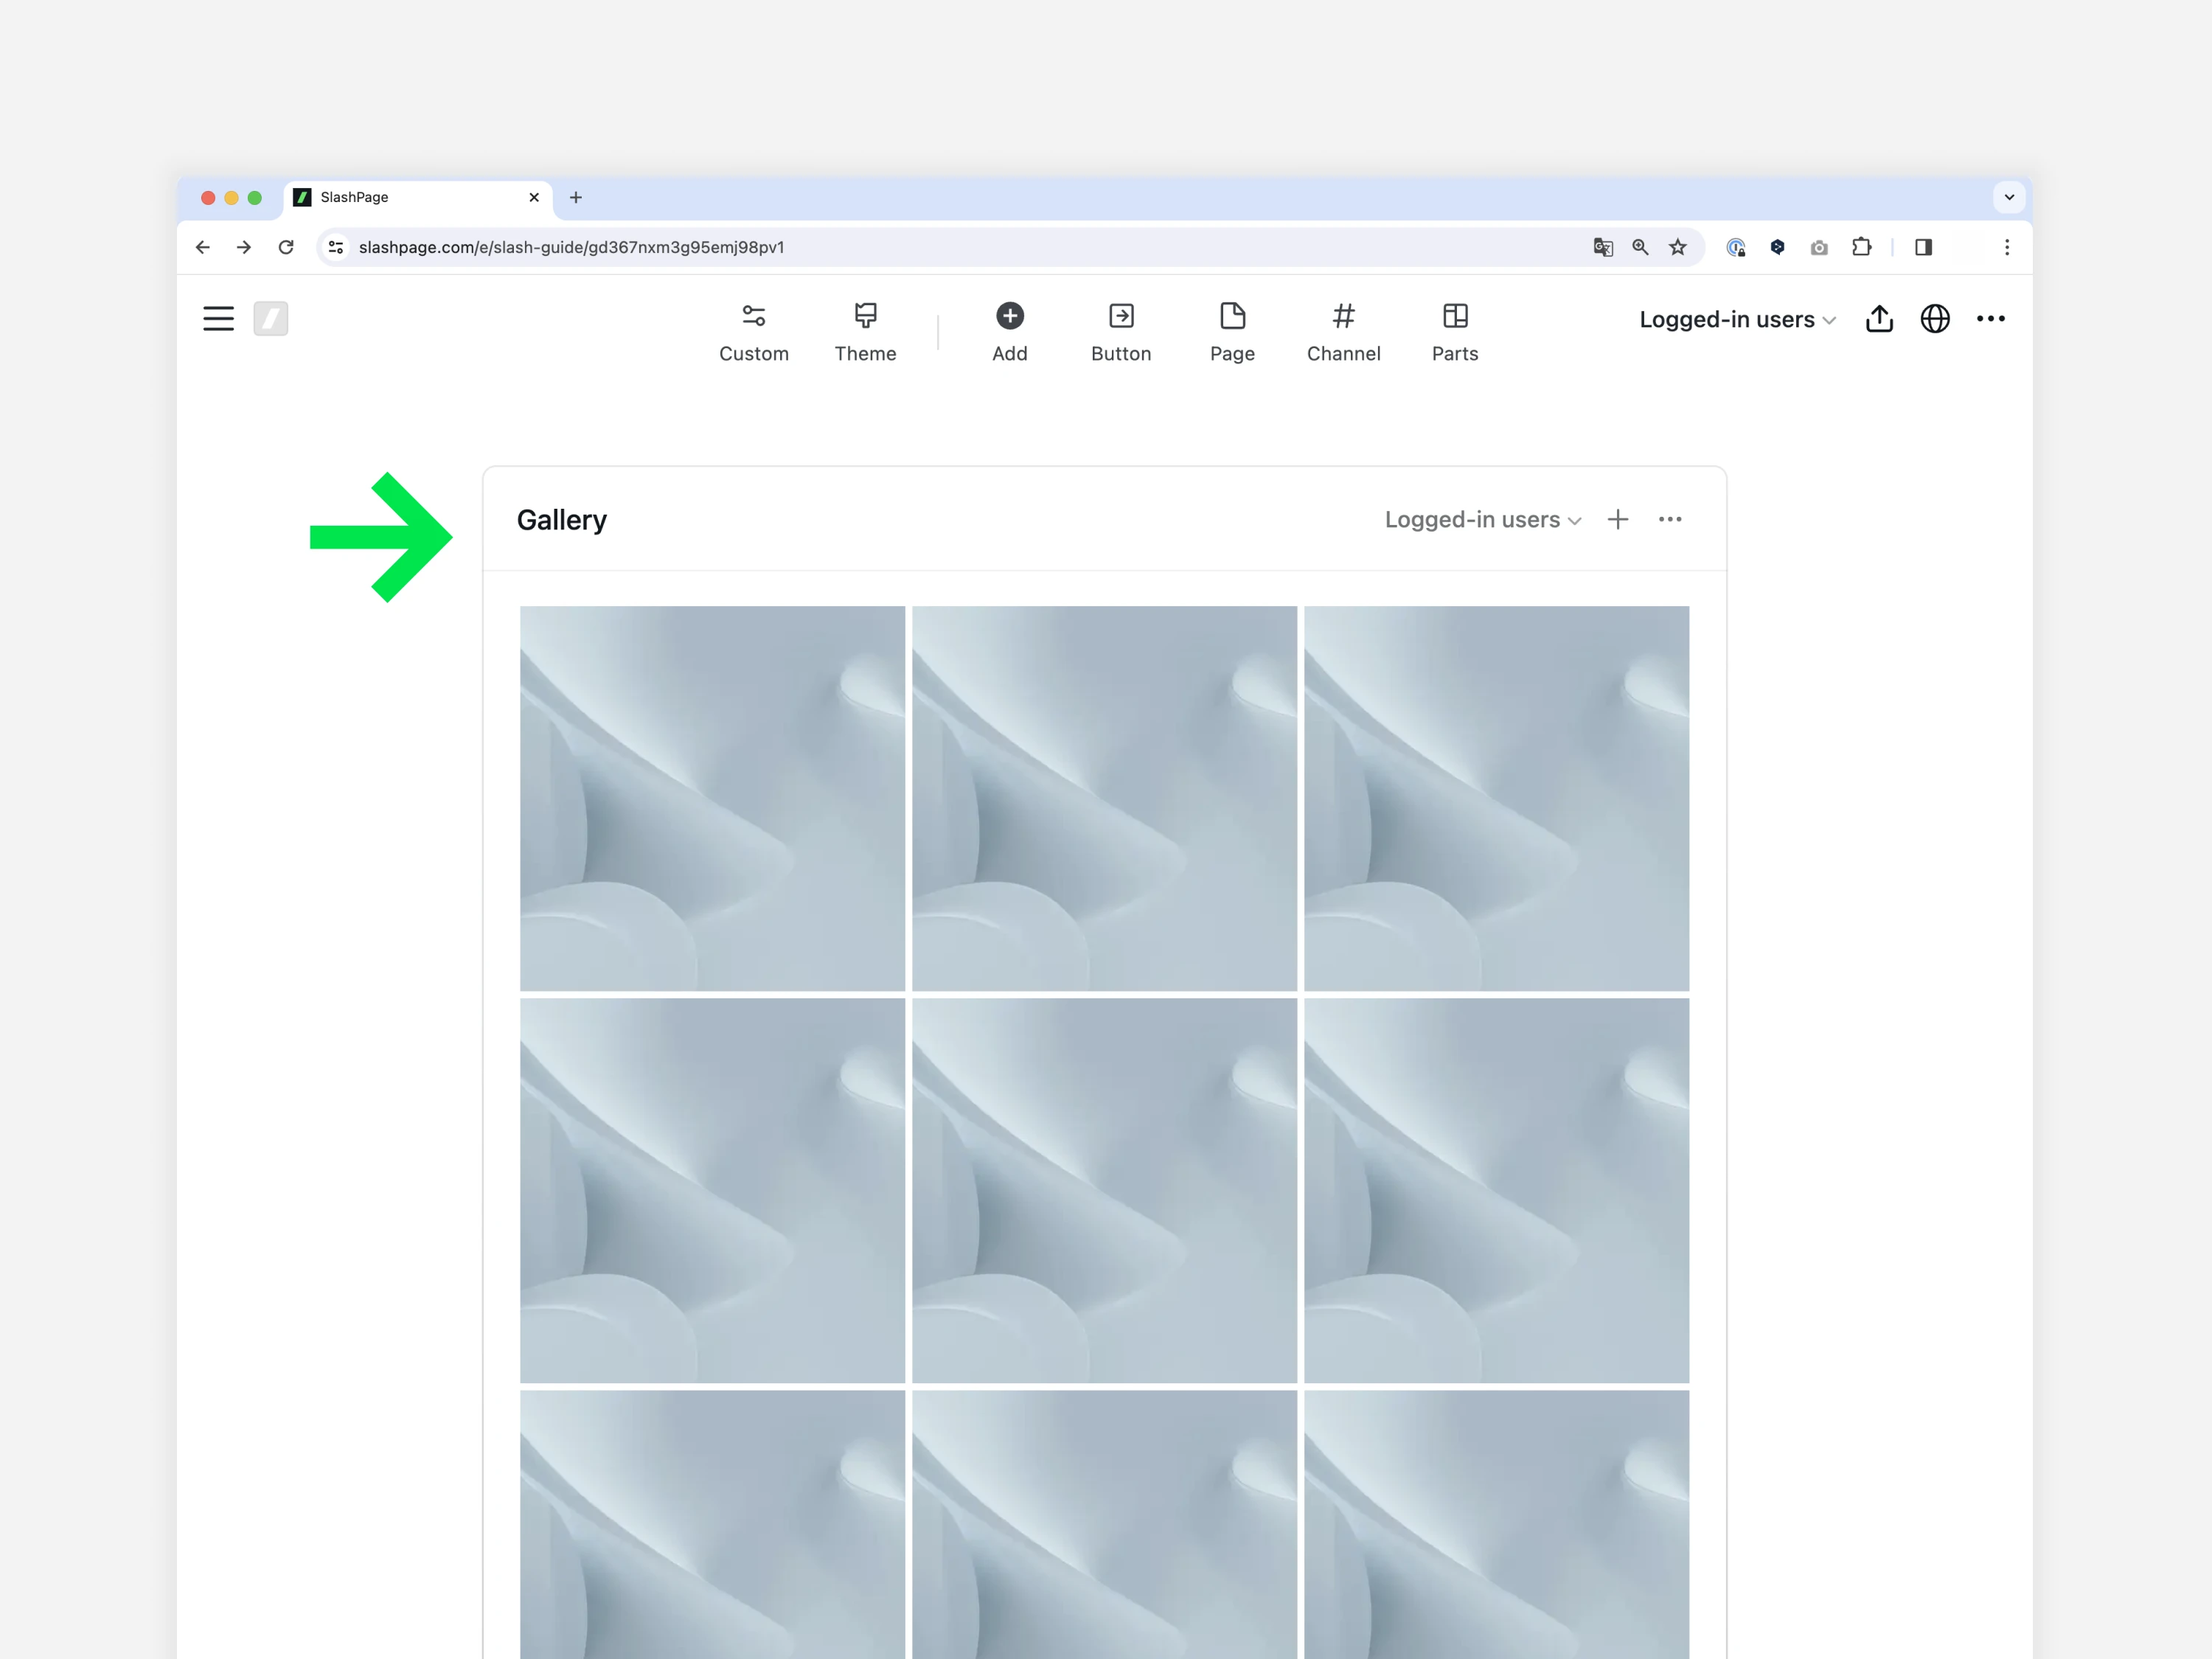Click the site information icon in address bar

click(336, 247)
